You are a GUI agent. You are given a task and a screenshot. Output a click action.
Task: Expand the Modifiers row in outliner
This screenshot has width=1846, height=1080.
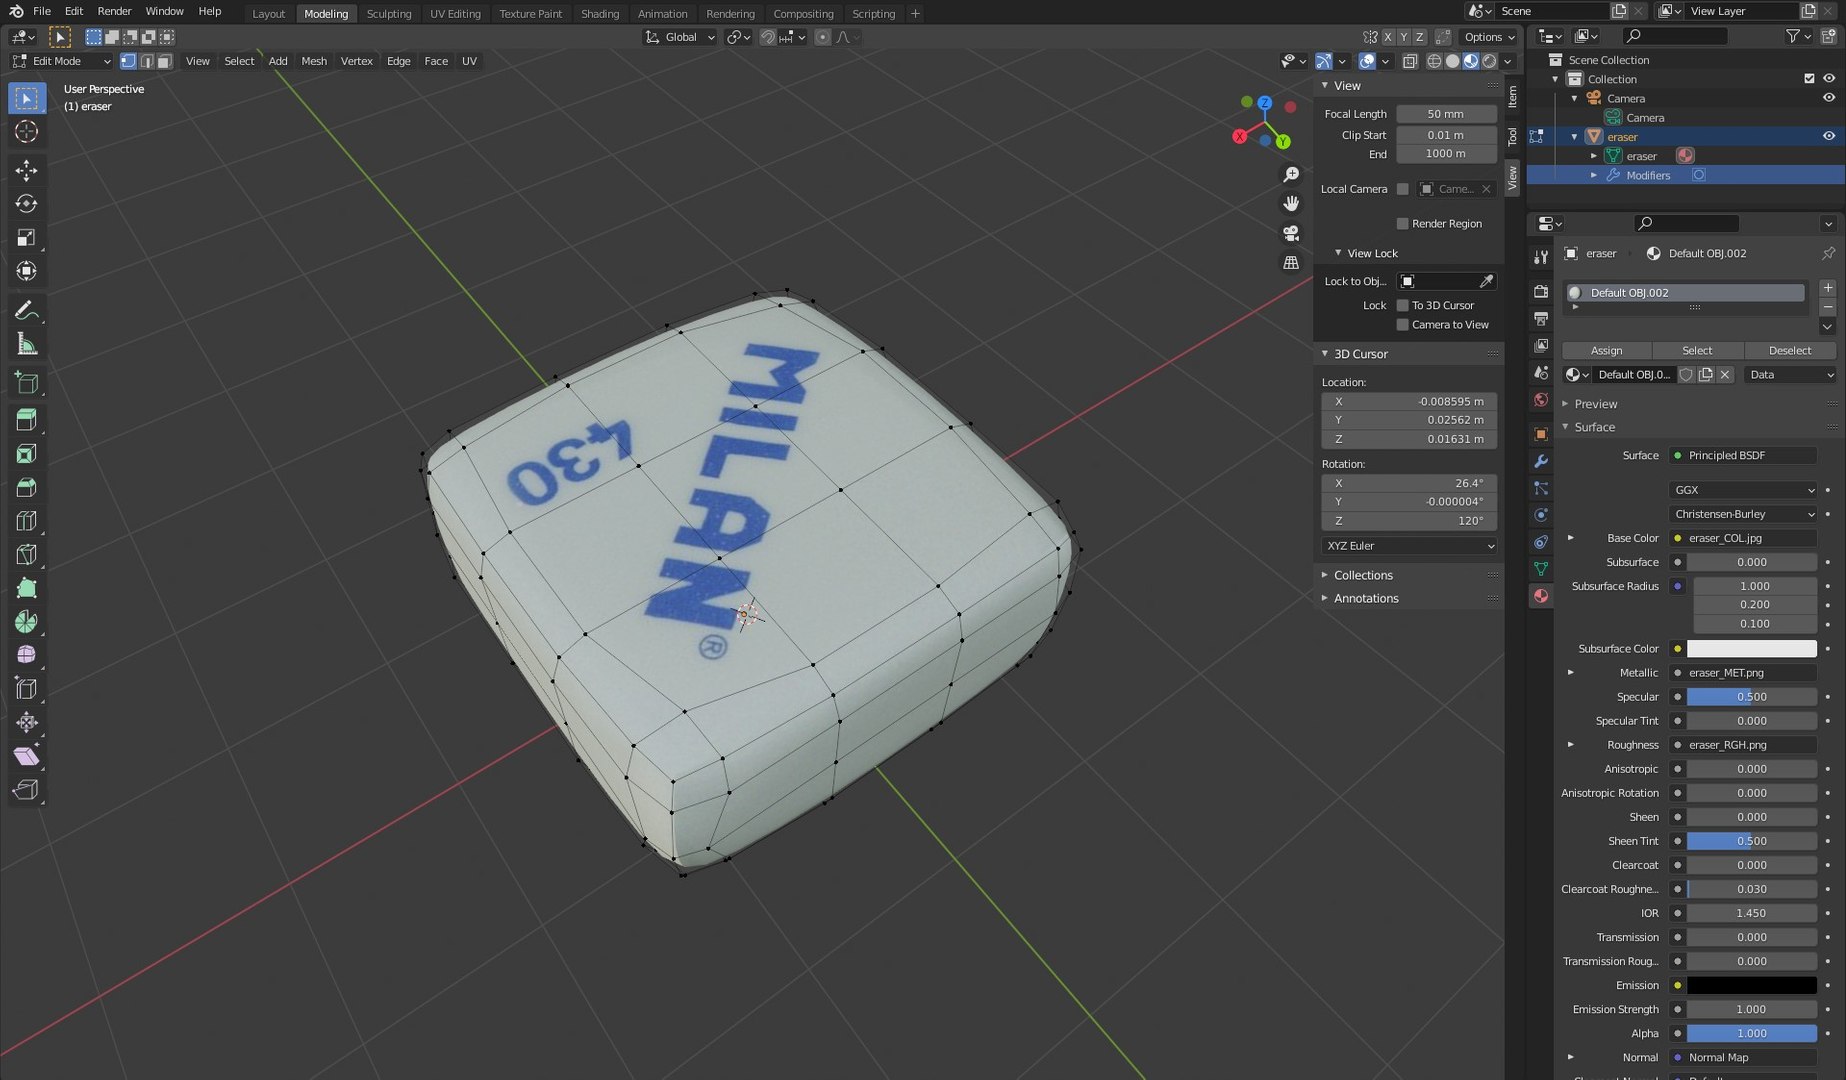(1594, 175)
